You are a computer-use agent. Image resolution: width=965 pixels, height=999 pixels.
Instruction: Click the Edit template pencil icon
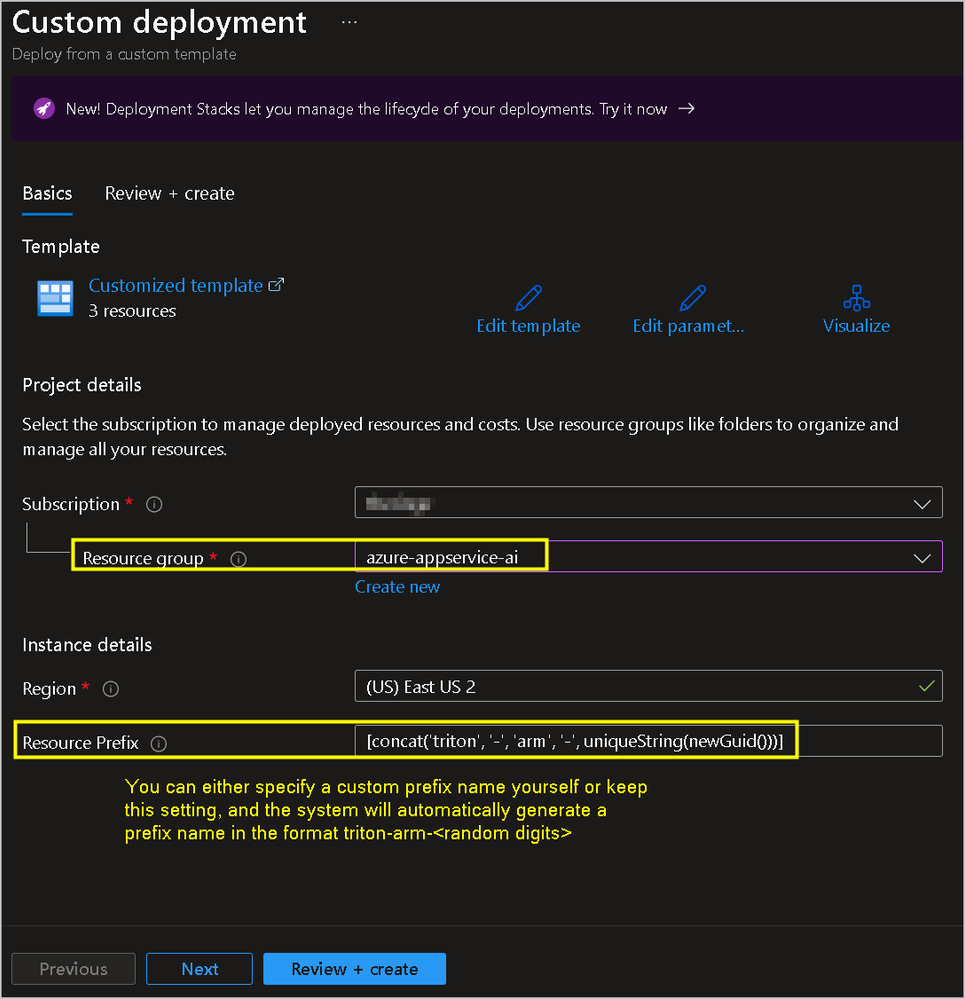528,298
